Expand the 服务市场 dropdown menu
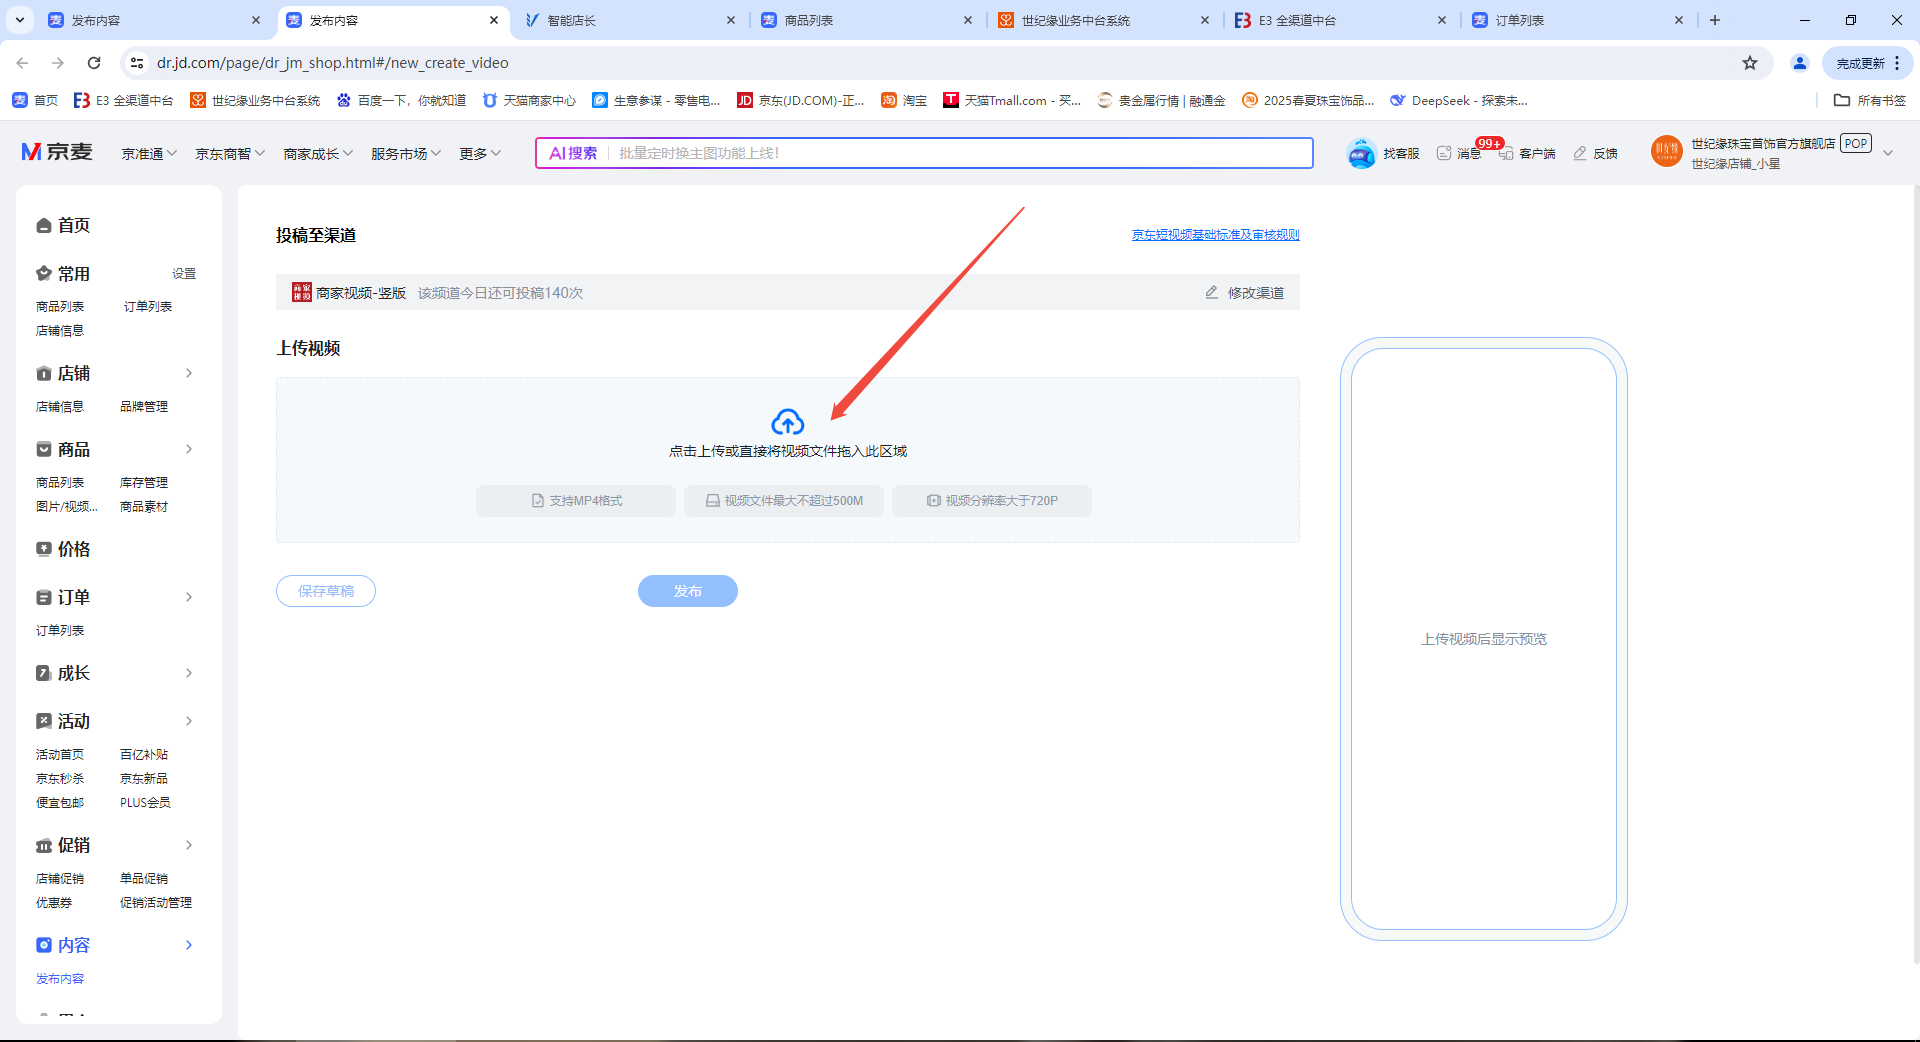The width and height of the screenshot is (1920, 1042). coord(405,153)
